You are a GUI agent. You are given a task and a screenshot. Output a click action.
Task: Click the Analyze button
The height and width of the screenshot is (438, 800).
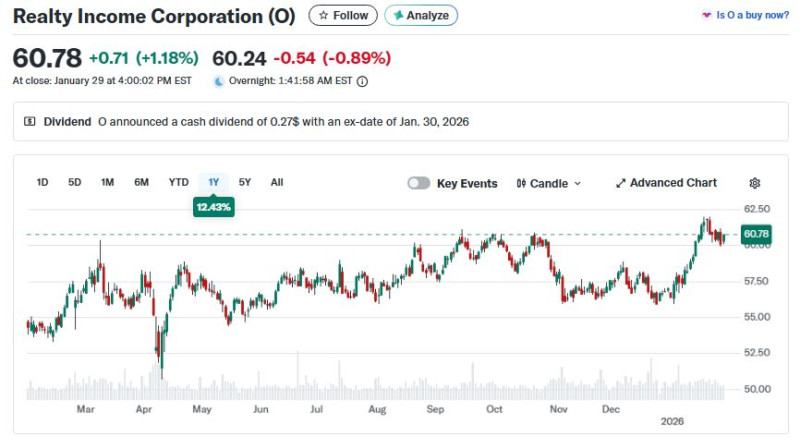tap(421, 15)
